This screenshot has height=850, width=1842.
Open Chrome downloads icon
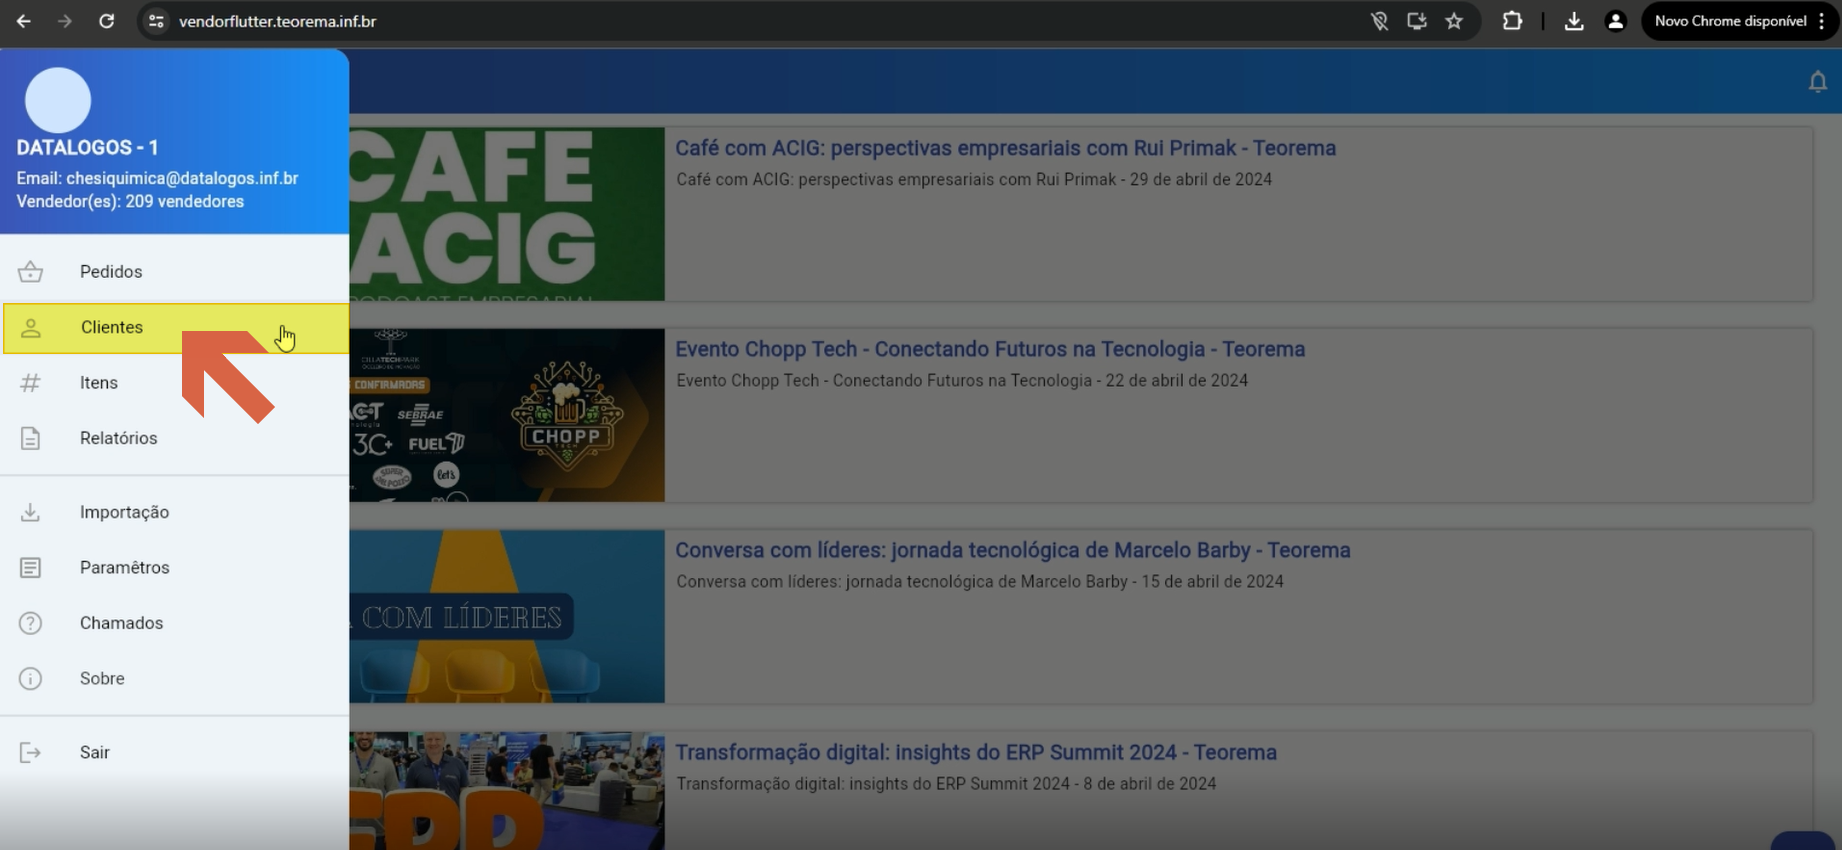coord(1574,21)
